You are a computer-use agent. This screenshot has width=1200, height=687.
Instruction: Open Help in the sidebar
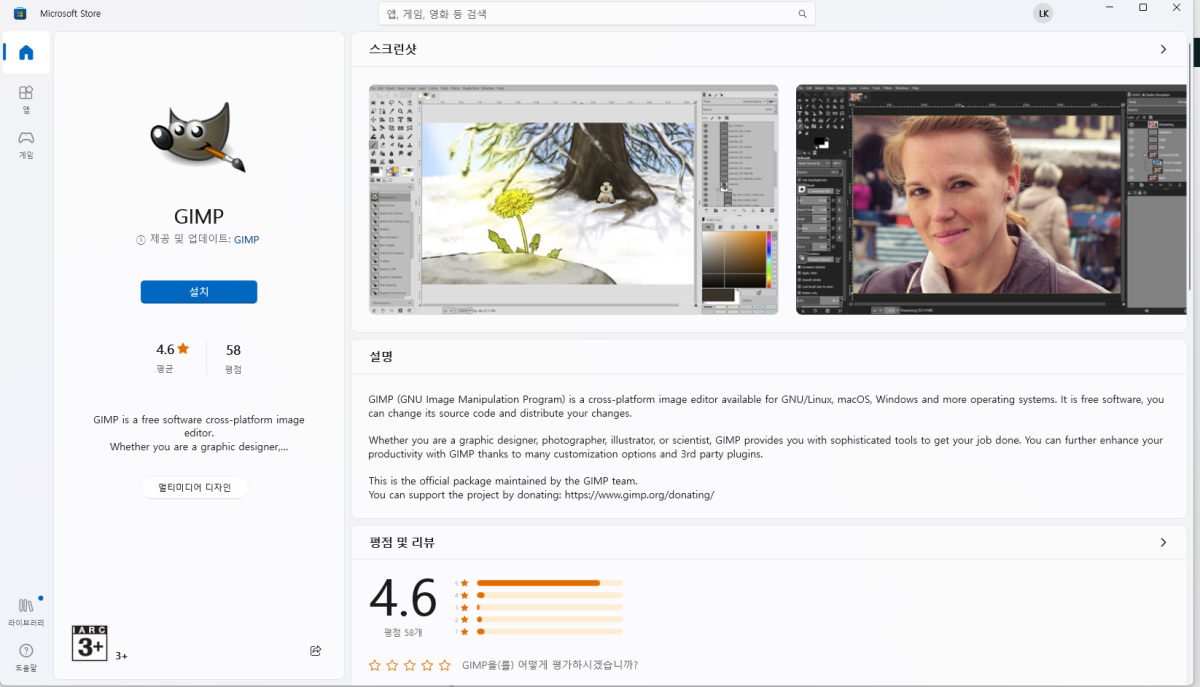(26, 656)
